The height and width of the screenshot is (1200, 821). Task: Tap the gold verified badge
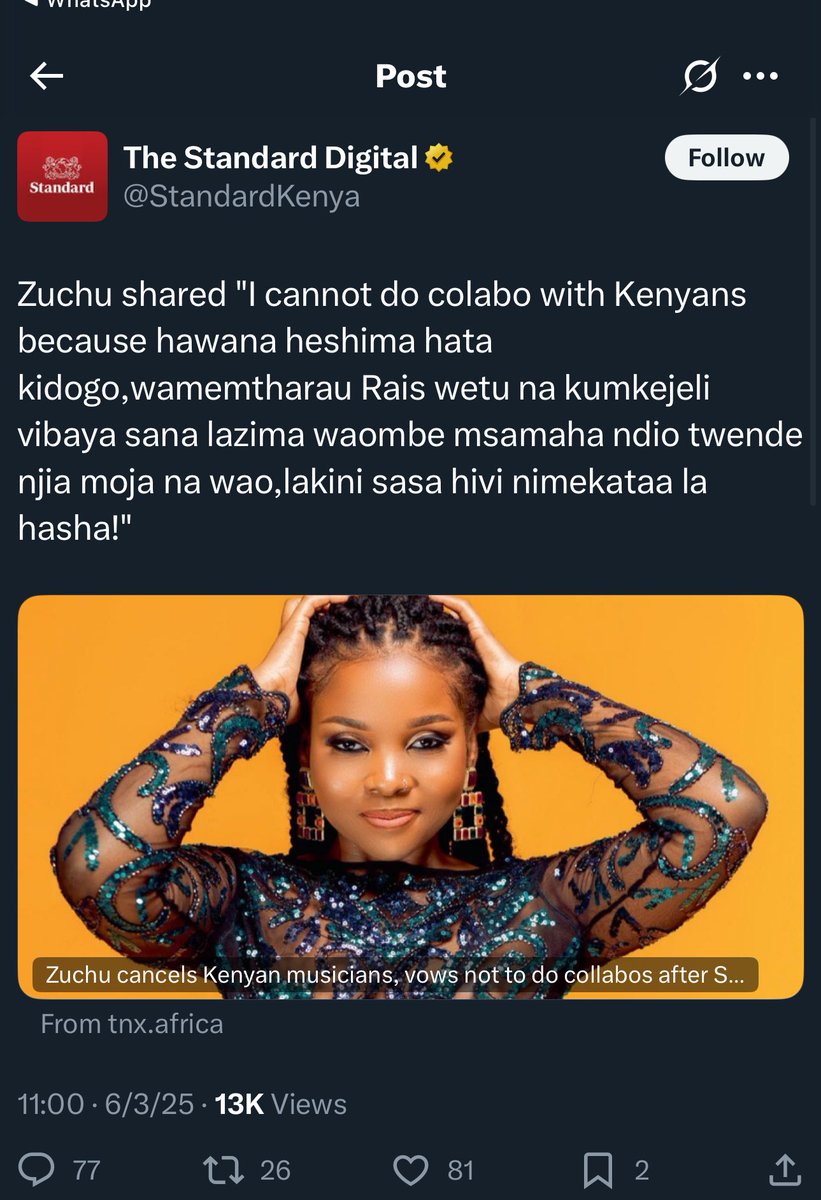coord(439,157)
